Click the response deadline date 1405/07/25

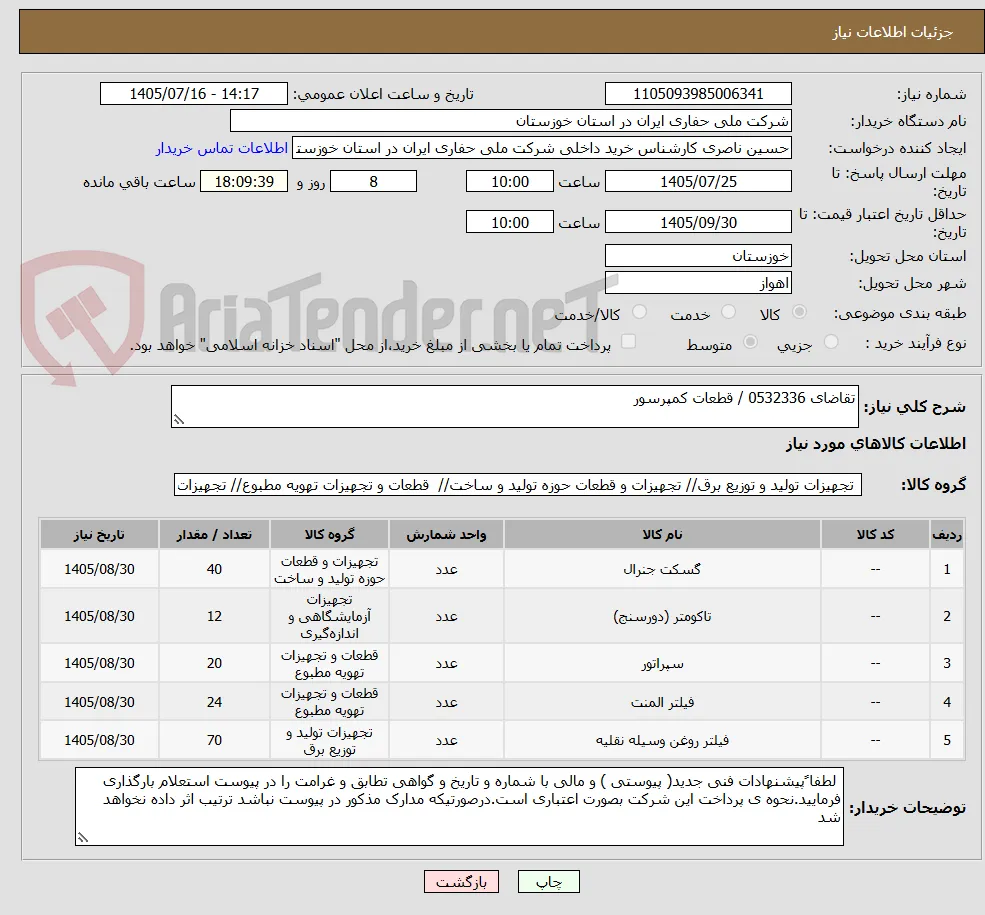698,181
